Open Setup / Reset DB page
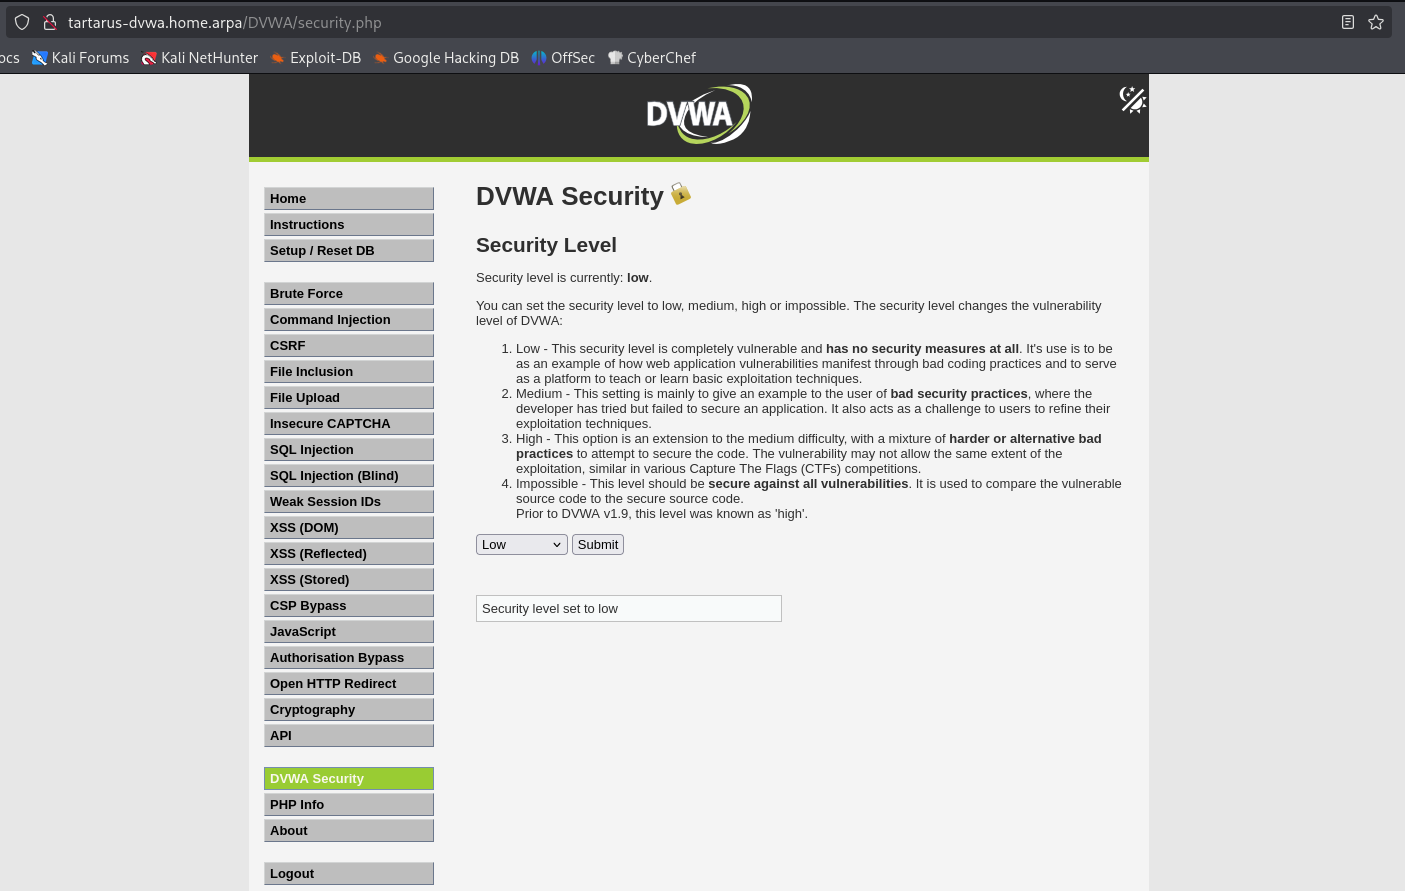1405x891 pixels. 348,251
